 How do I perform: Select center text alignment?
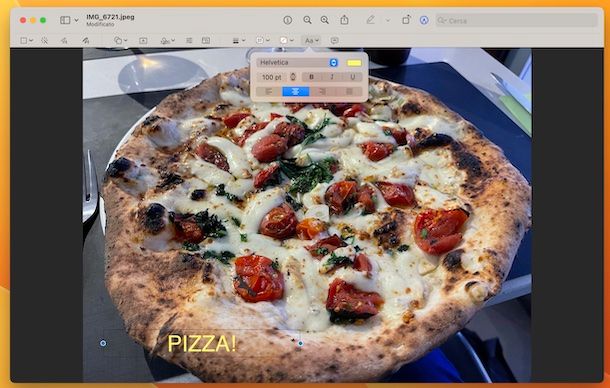click(x=296, y=91)
